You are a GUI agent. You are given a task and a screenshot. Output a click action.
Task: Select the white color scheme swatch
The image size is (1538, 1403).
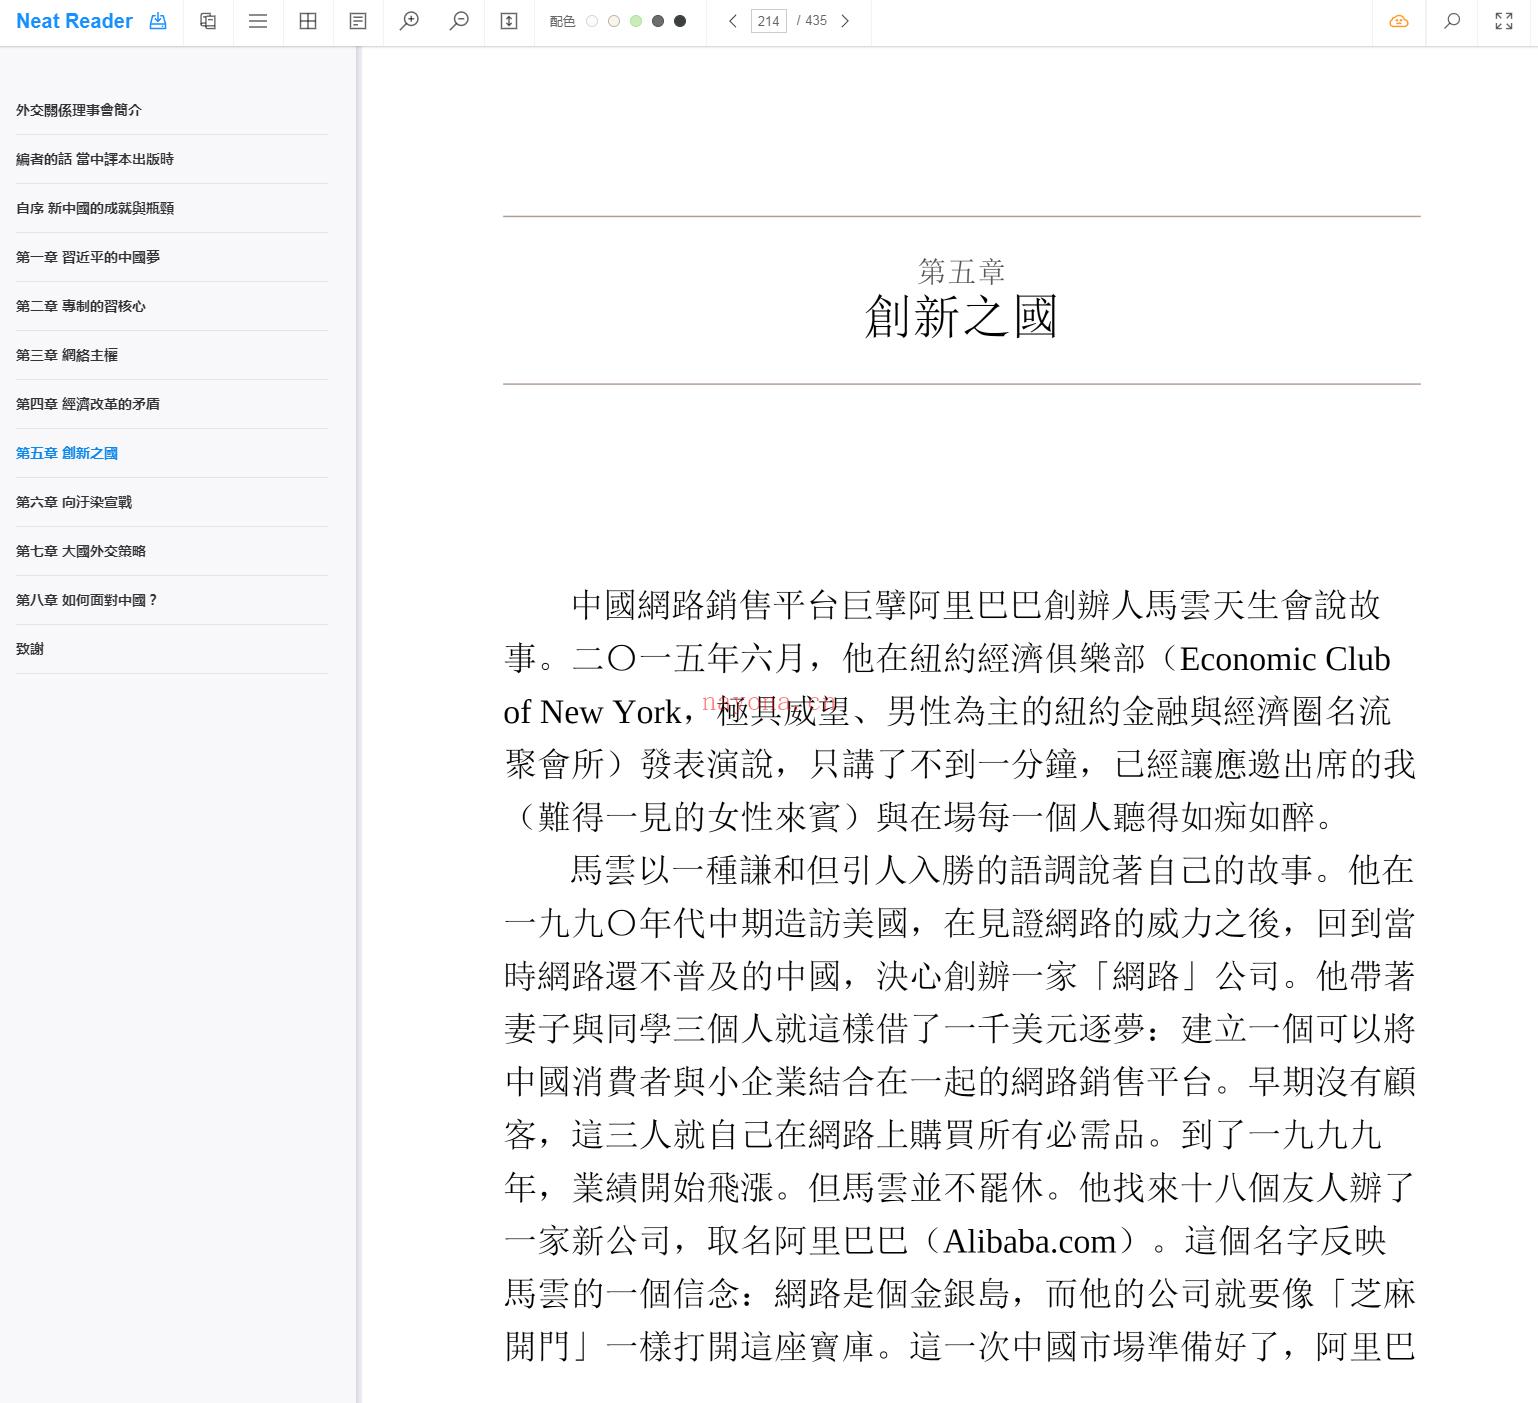pos(592,21)
